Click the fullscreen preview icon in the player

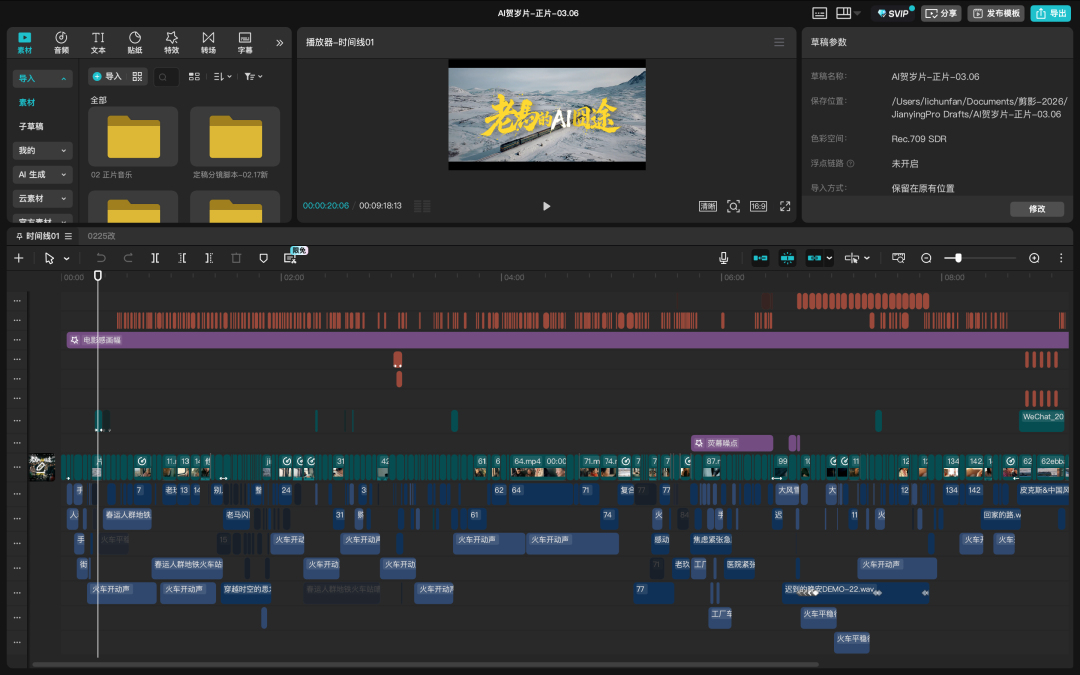pyautogui.click(x=785, y=206)
